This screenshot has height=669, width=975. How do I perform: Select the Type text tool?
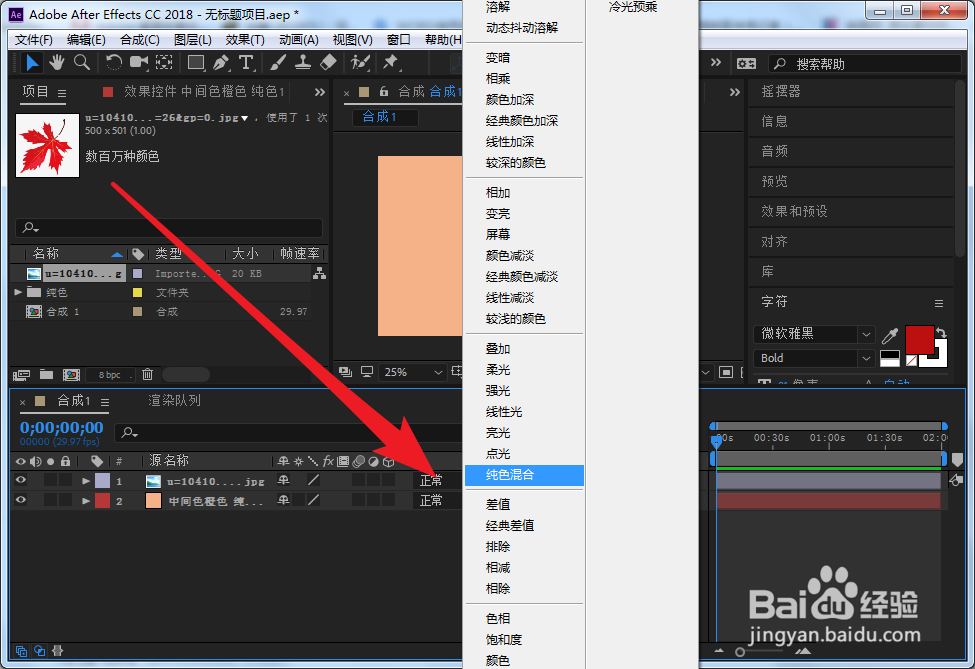(x=246, y=62)
